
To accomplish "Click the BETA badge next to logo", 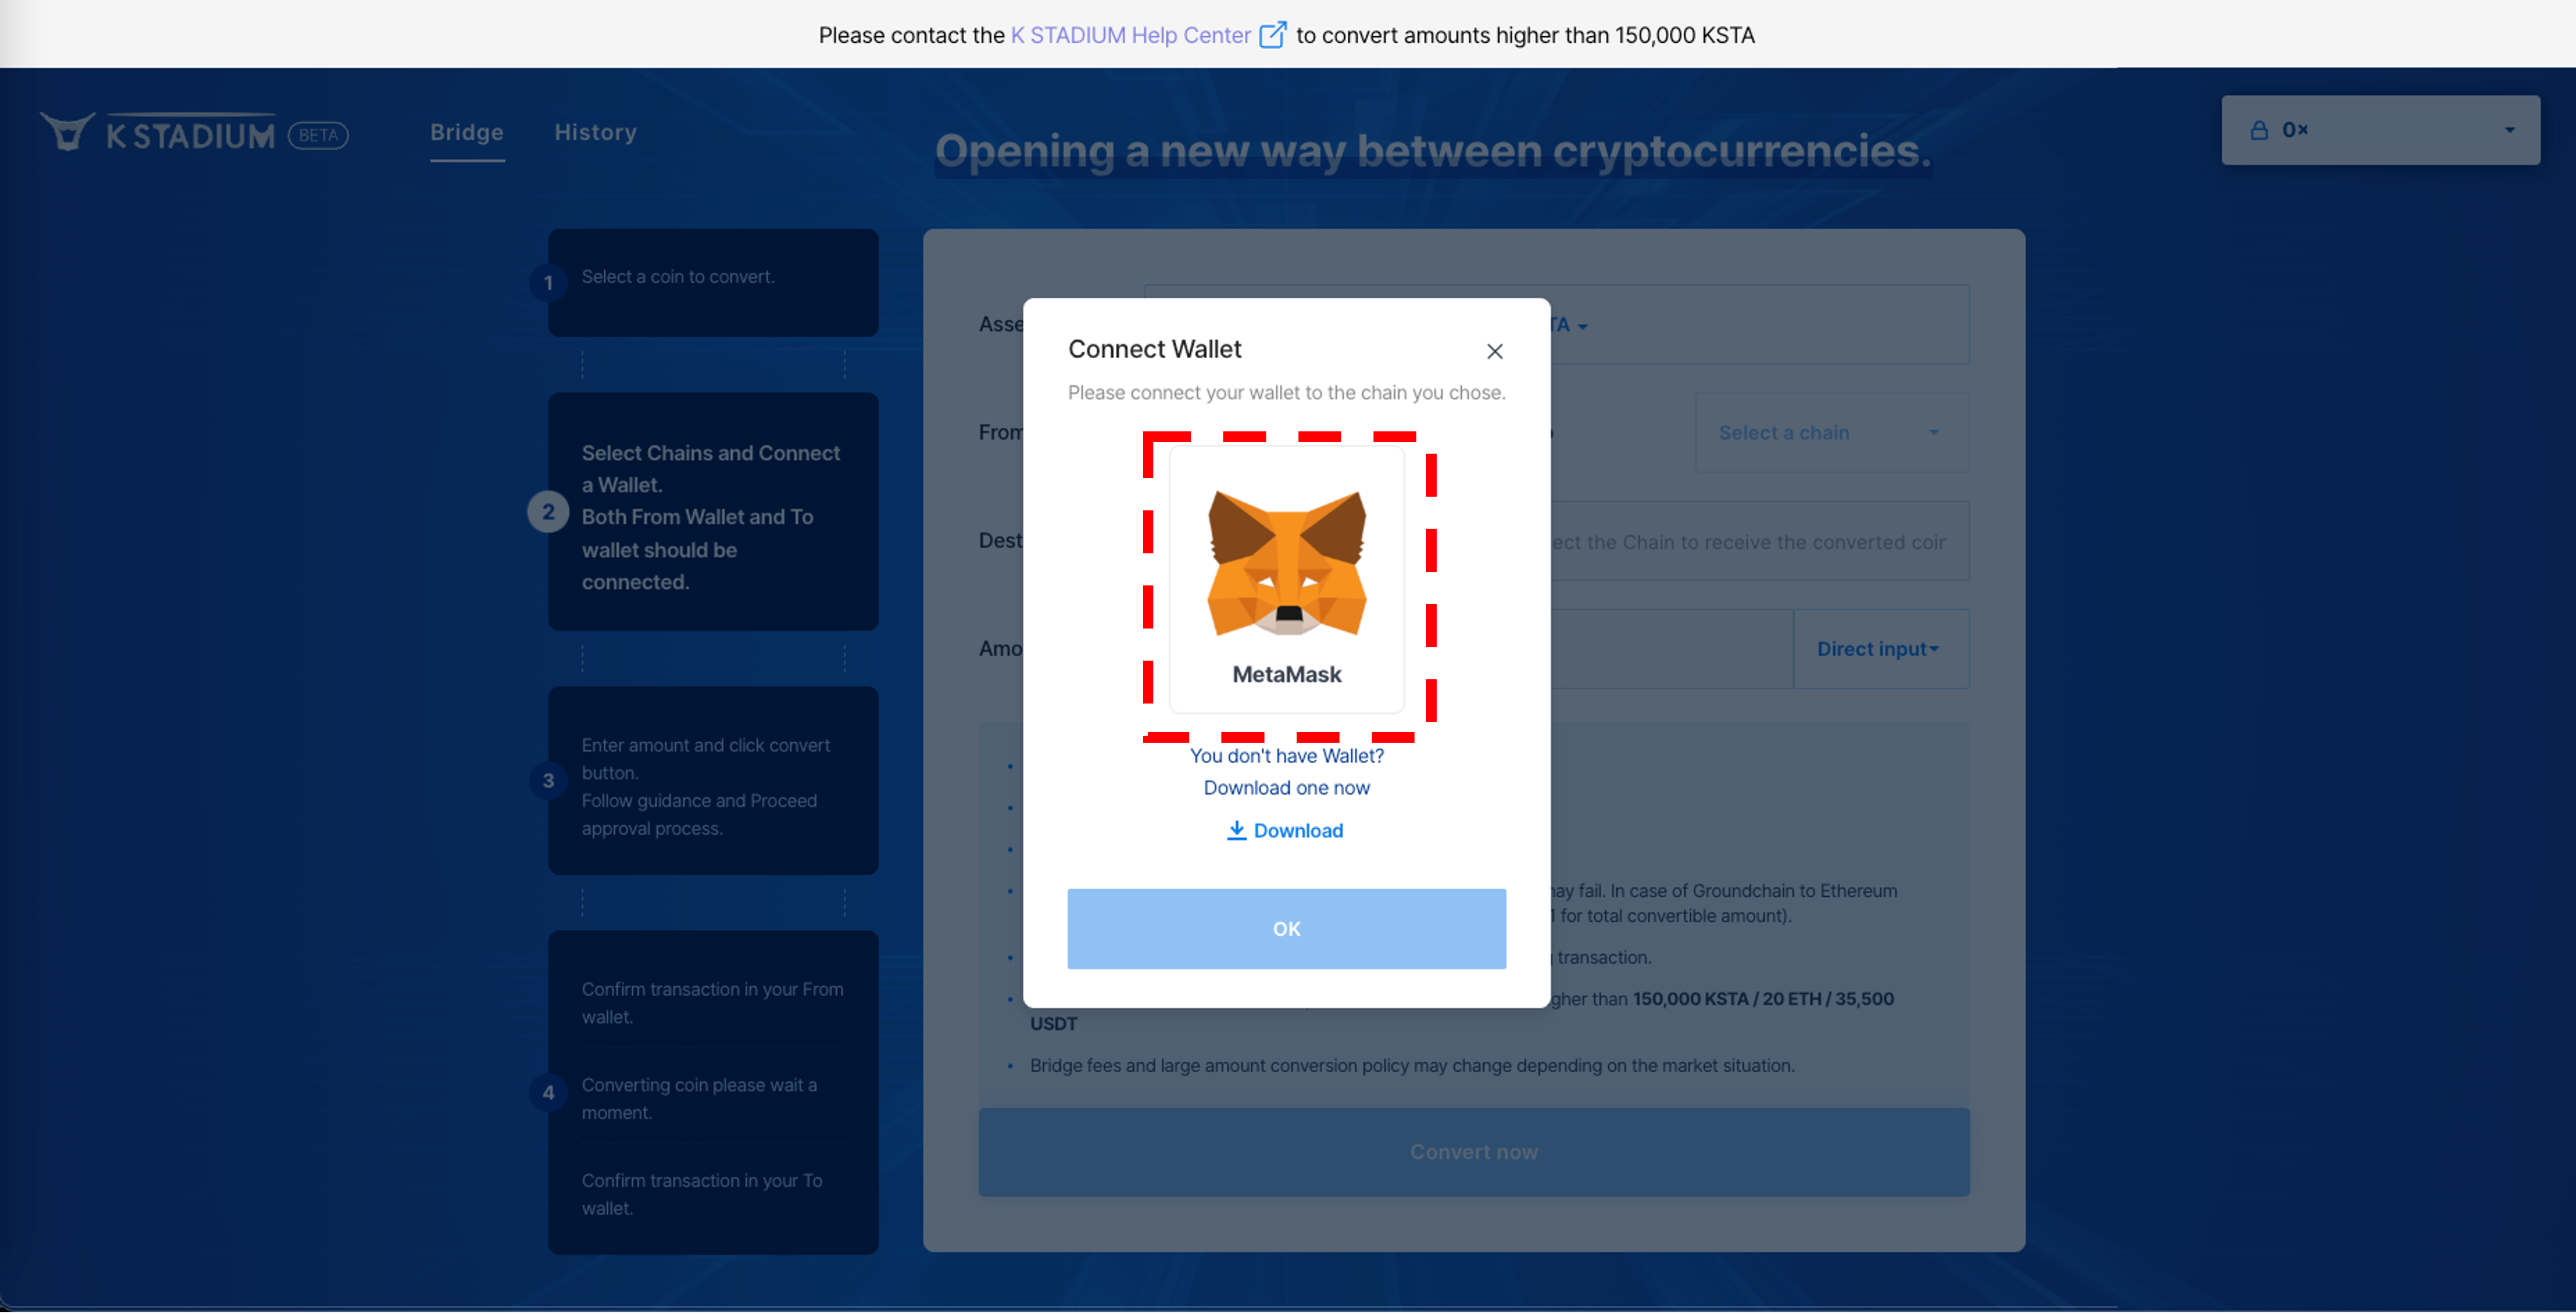I will (318, 135).
